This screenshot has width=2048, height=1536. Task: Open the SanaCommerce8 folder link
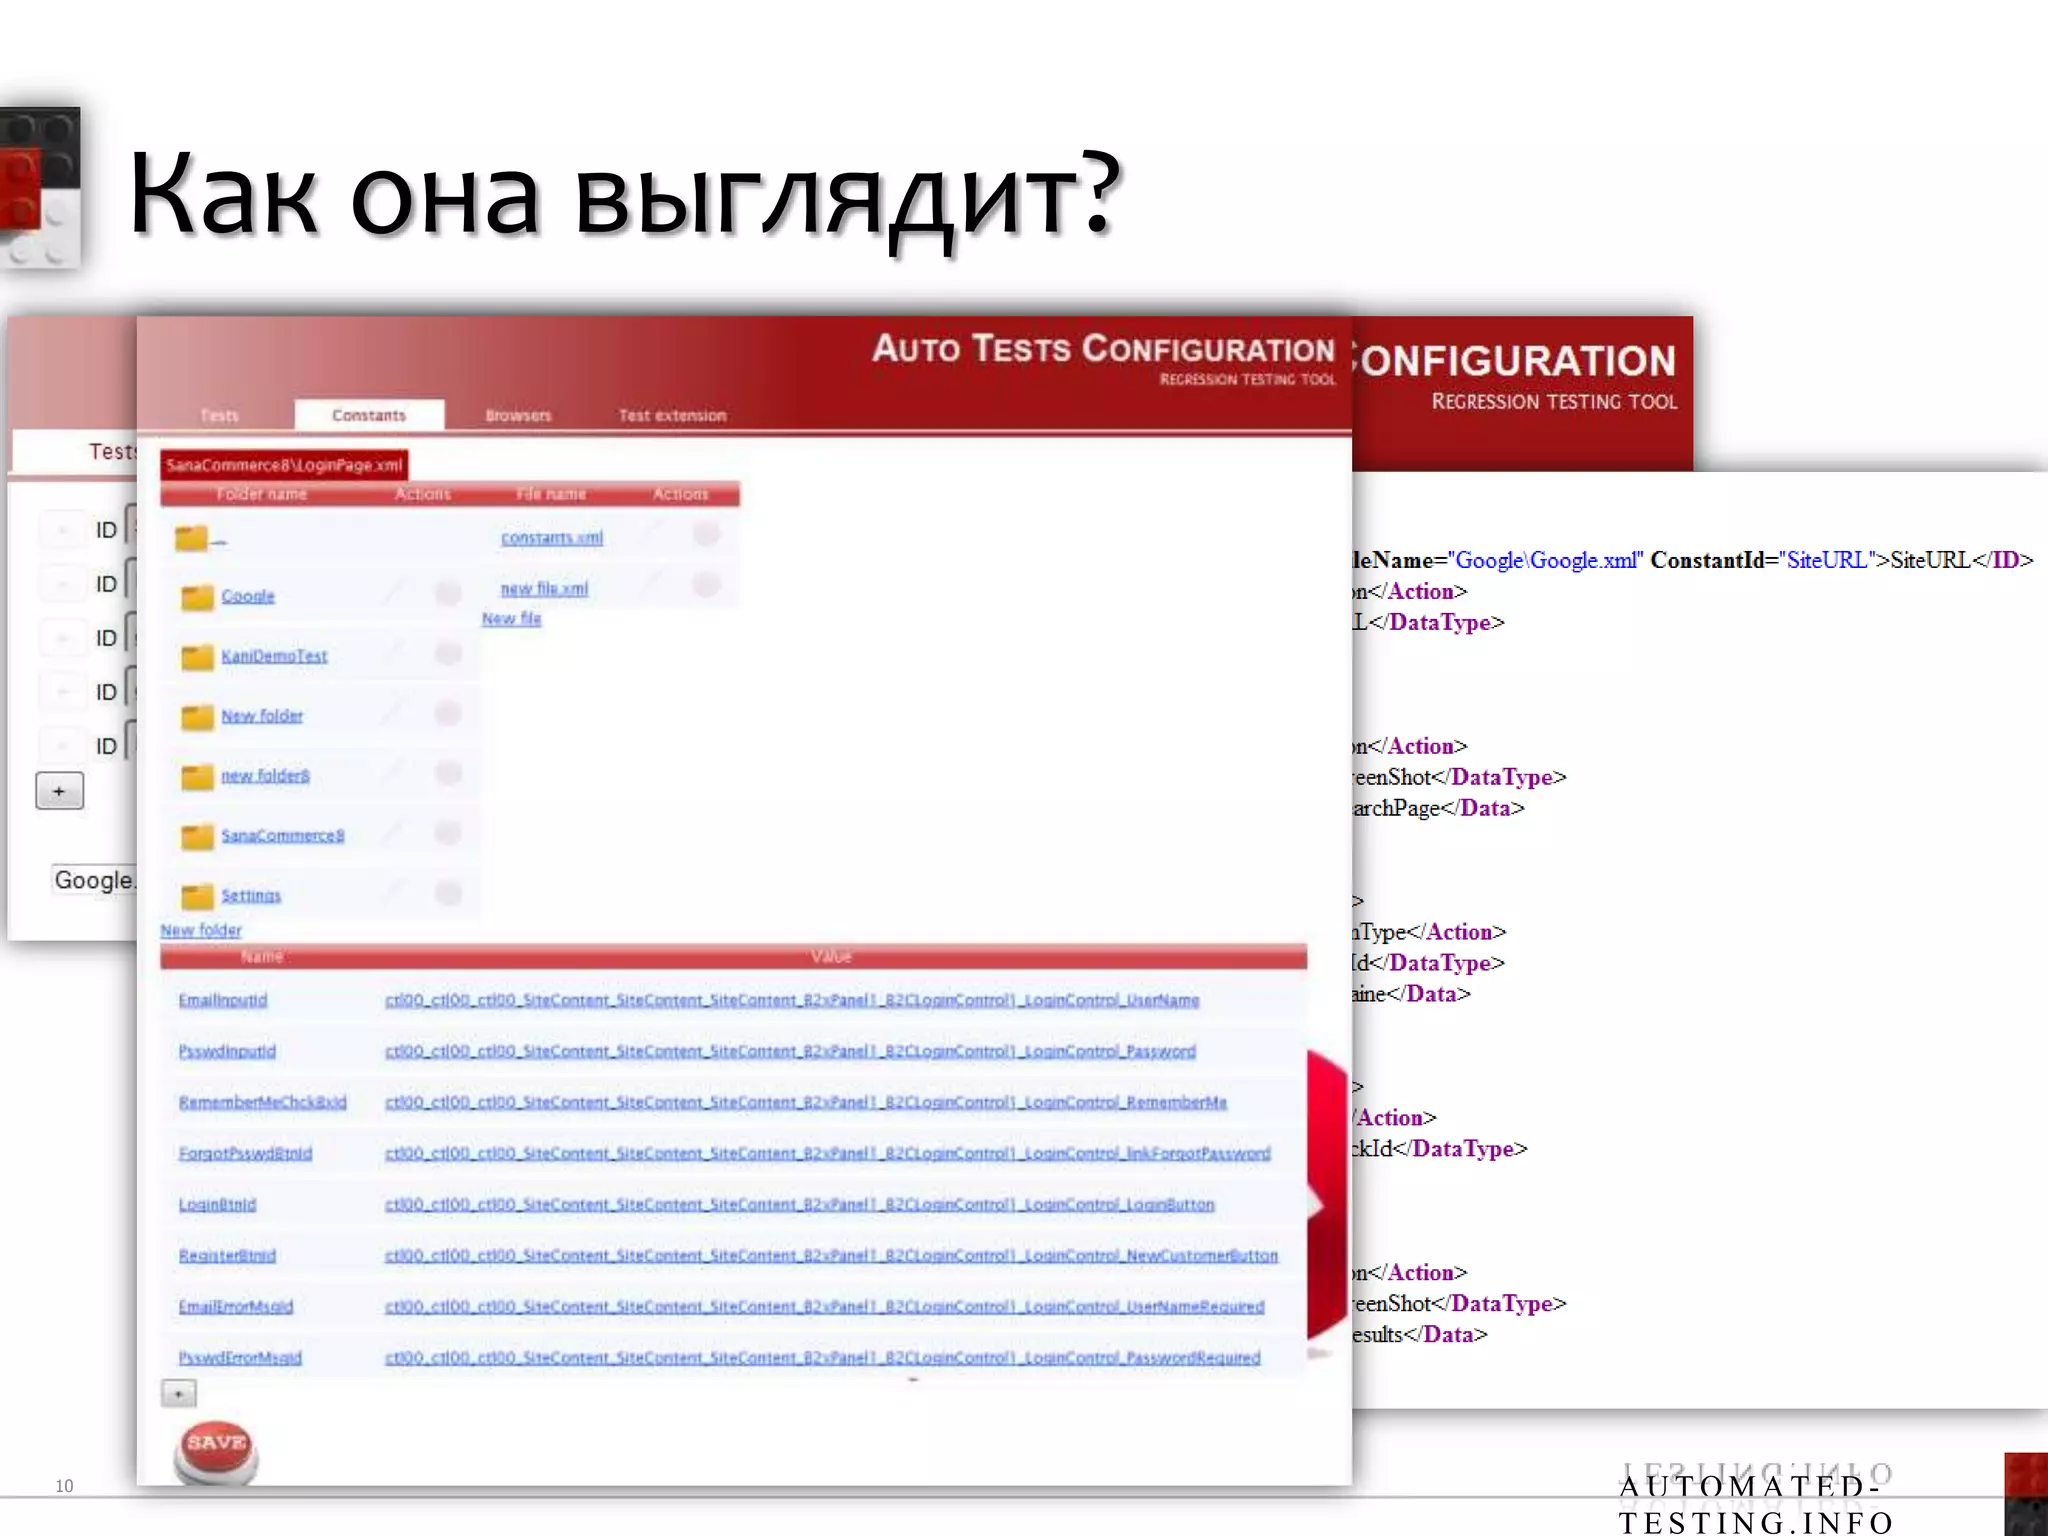tap(283, 836)
